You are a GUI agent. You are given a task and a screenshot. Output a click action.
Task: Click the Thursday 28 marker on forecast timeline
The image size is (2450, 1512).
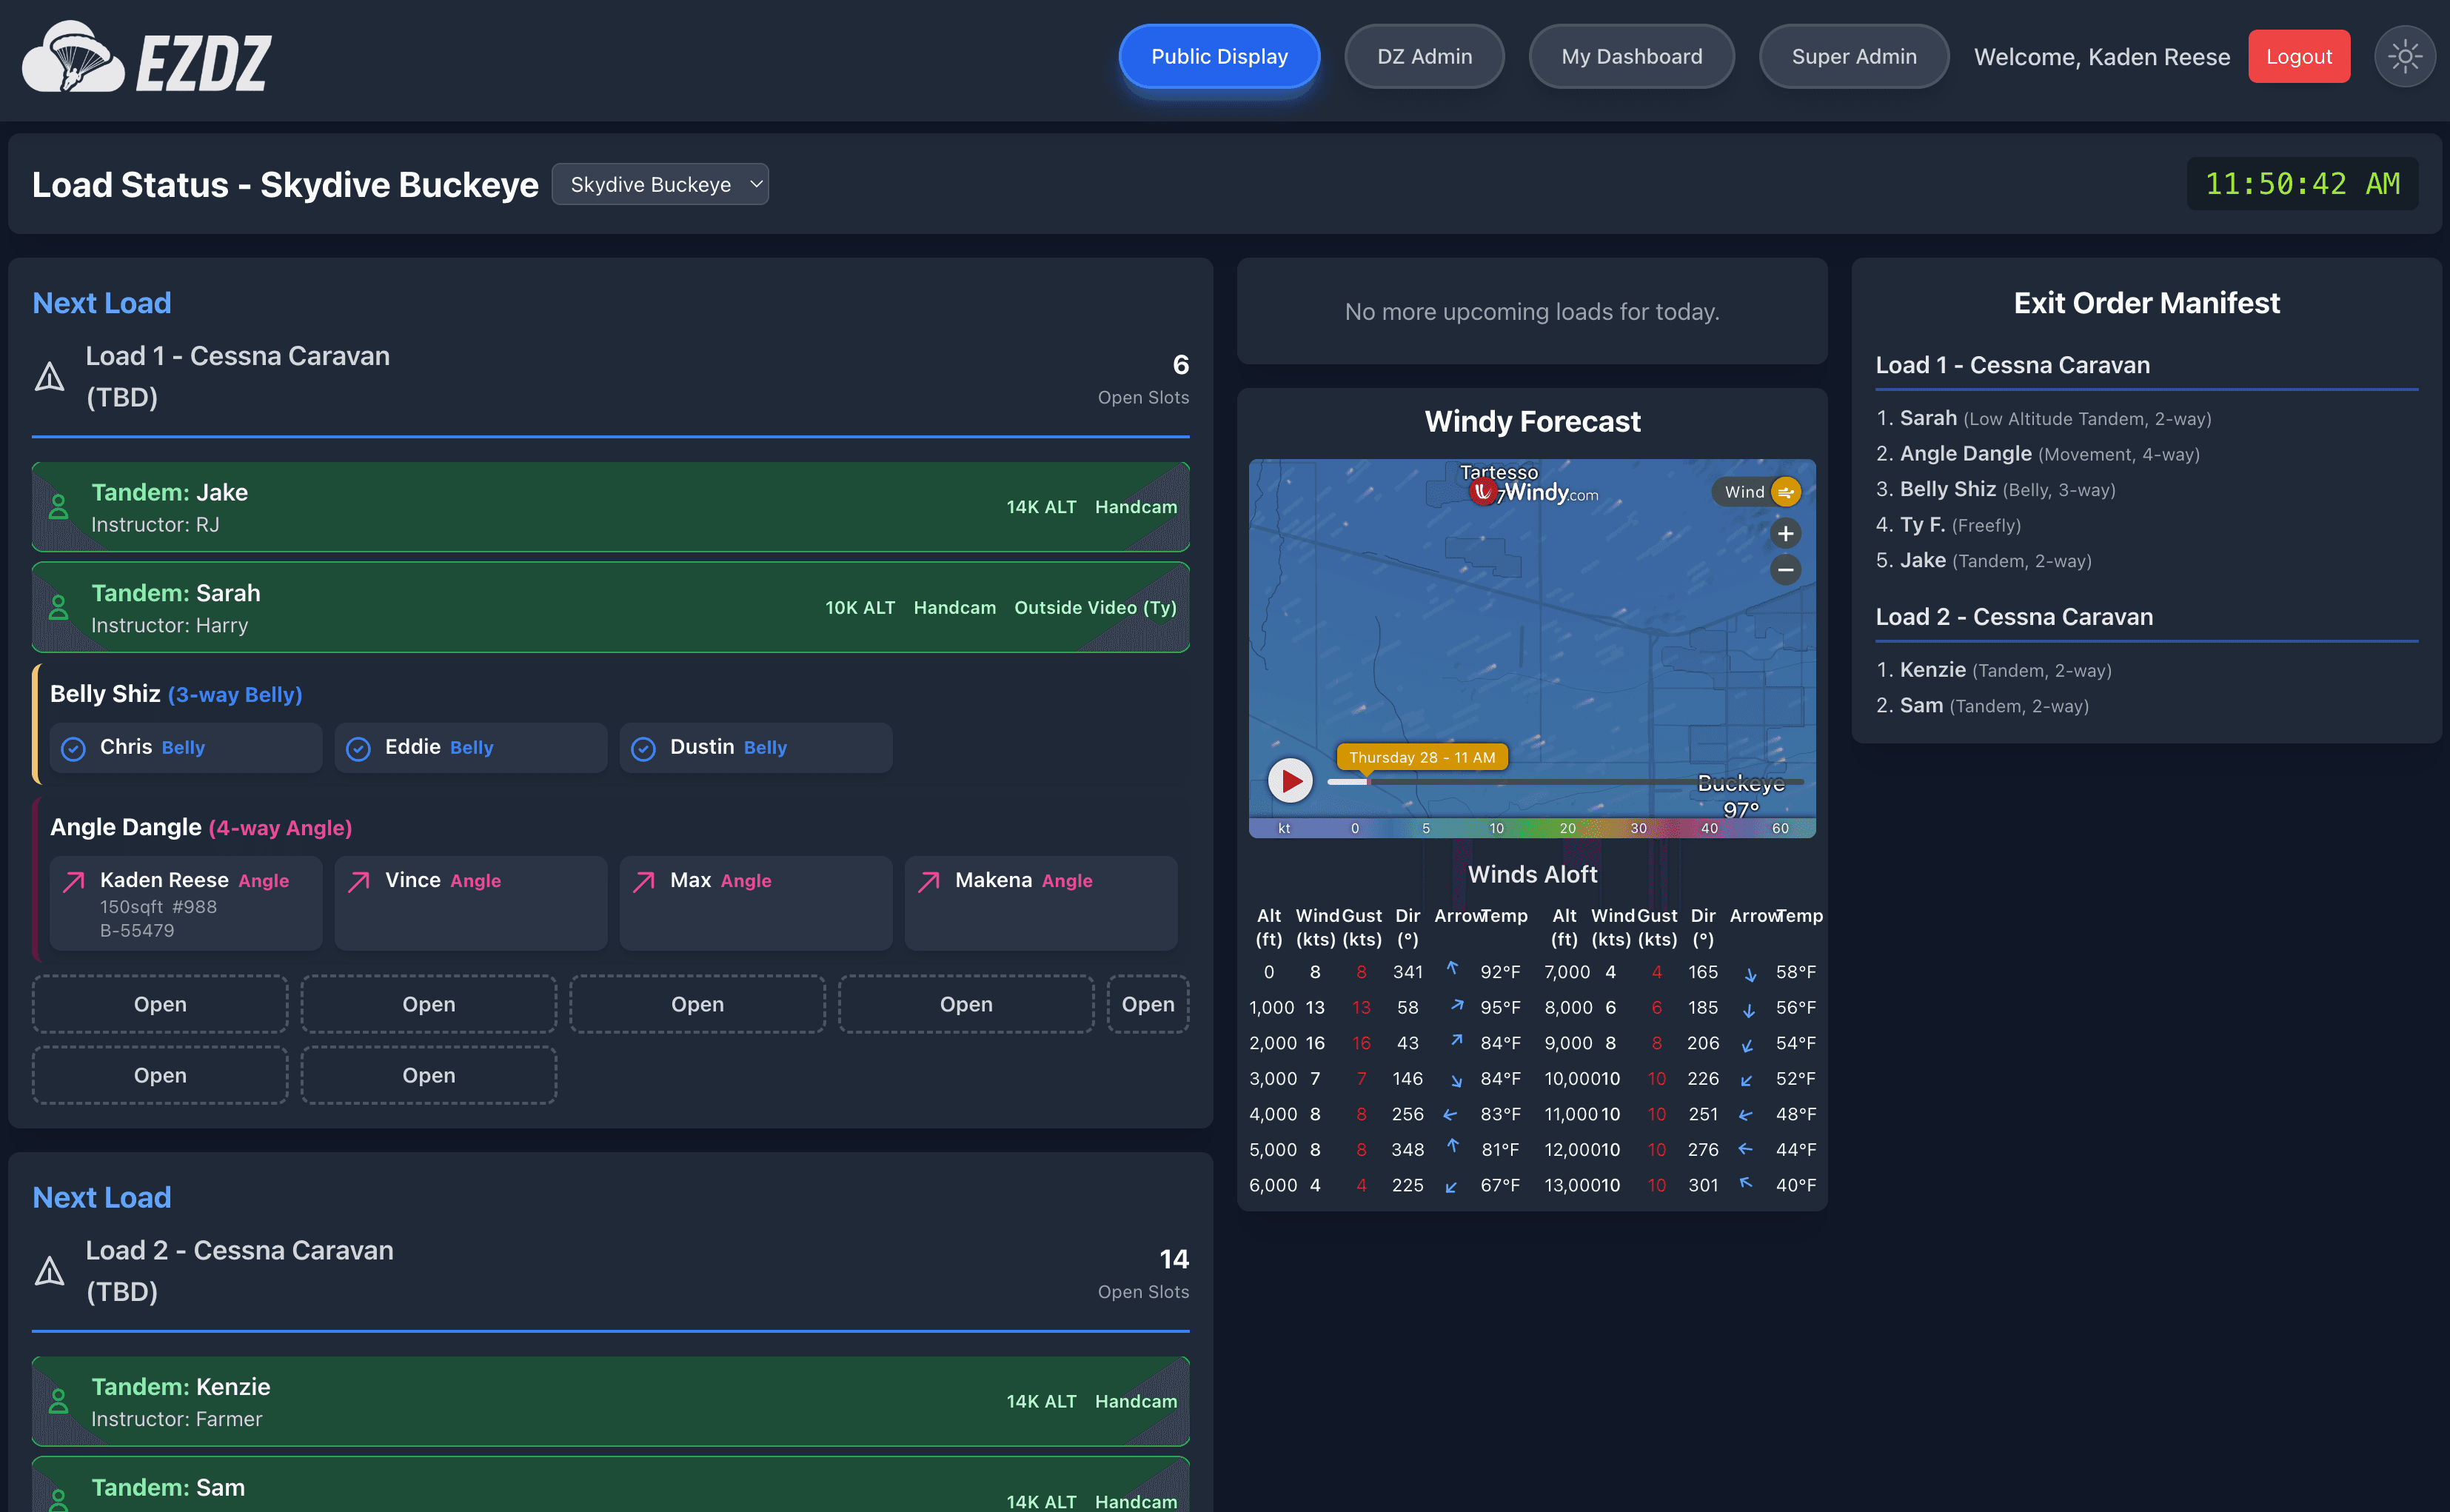pos(1423,757)
